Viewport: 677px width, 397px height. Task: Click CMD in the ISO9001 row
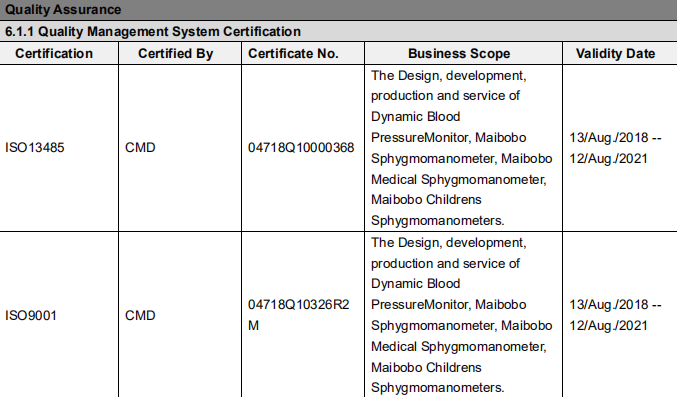point(140,315)
